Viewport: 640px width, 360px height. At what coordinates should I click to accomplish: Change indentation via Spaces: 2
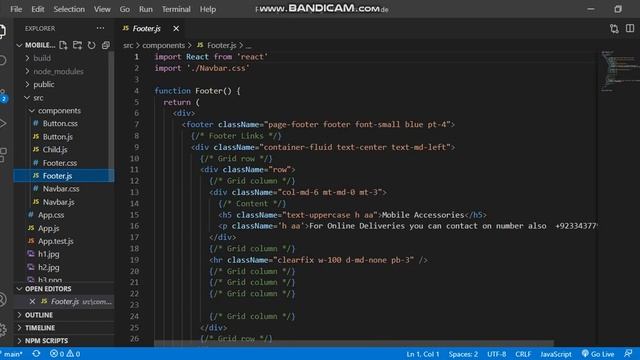tap(463, 354)
